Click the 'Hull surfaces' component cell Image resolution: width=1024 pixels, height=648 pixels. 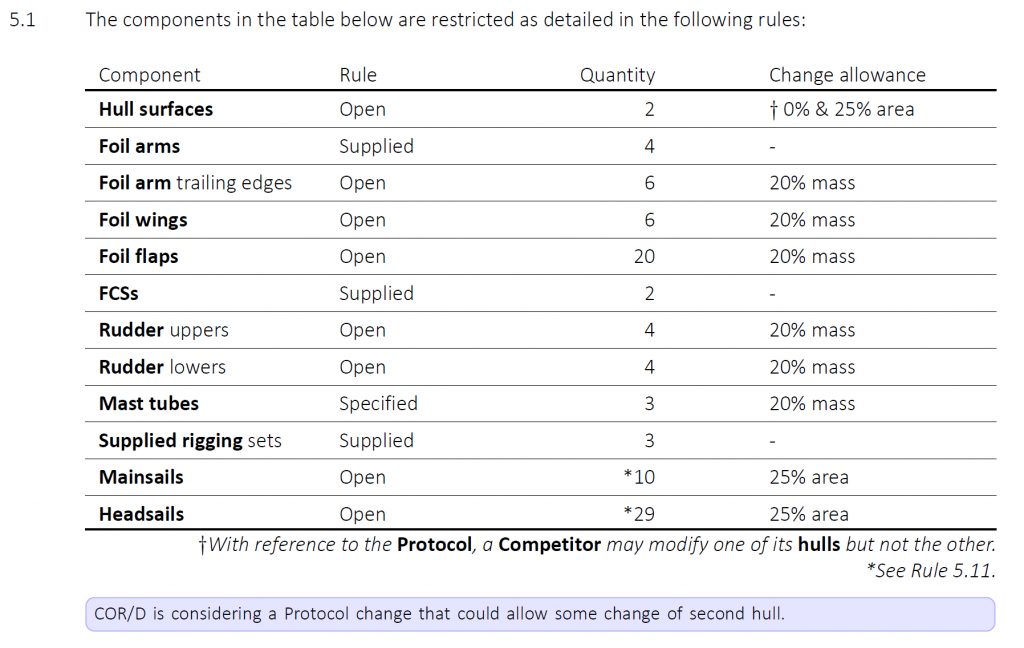pyautogui.click(x=155, y=109)
